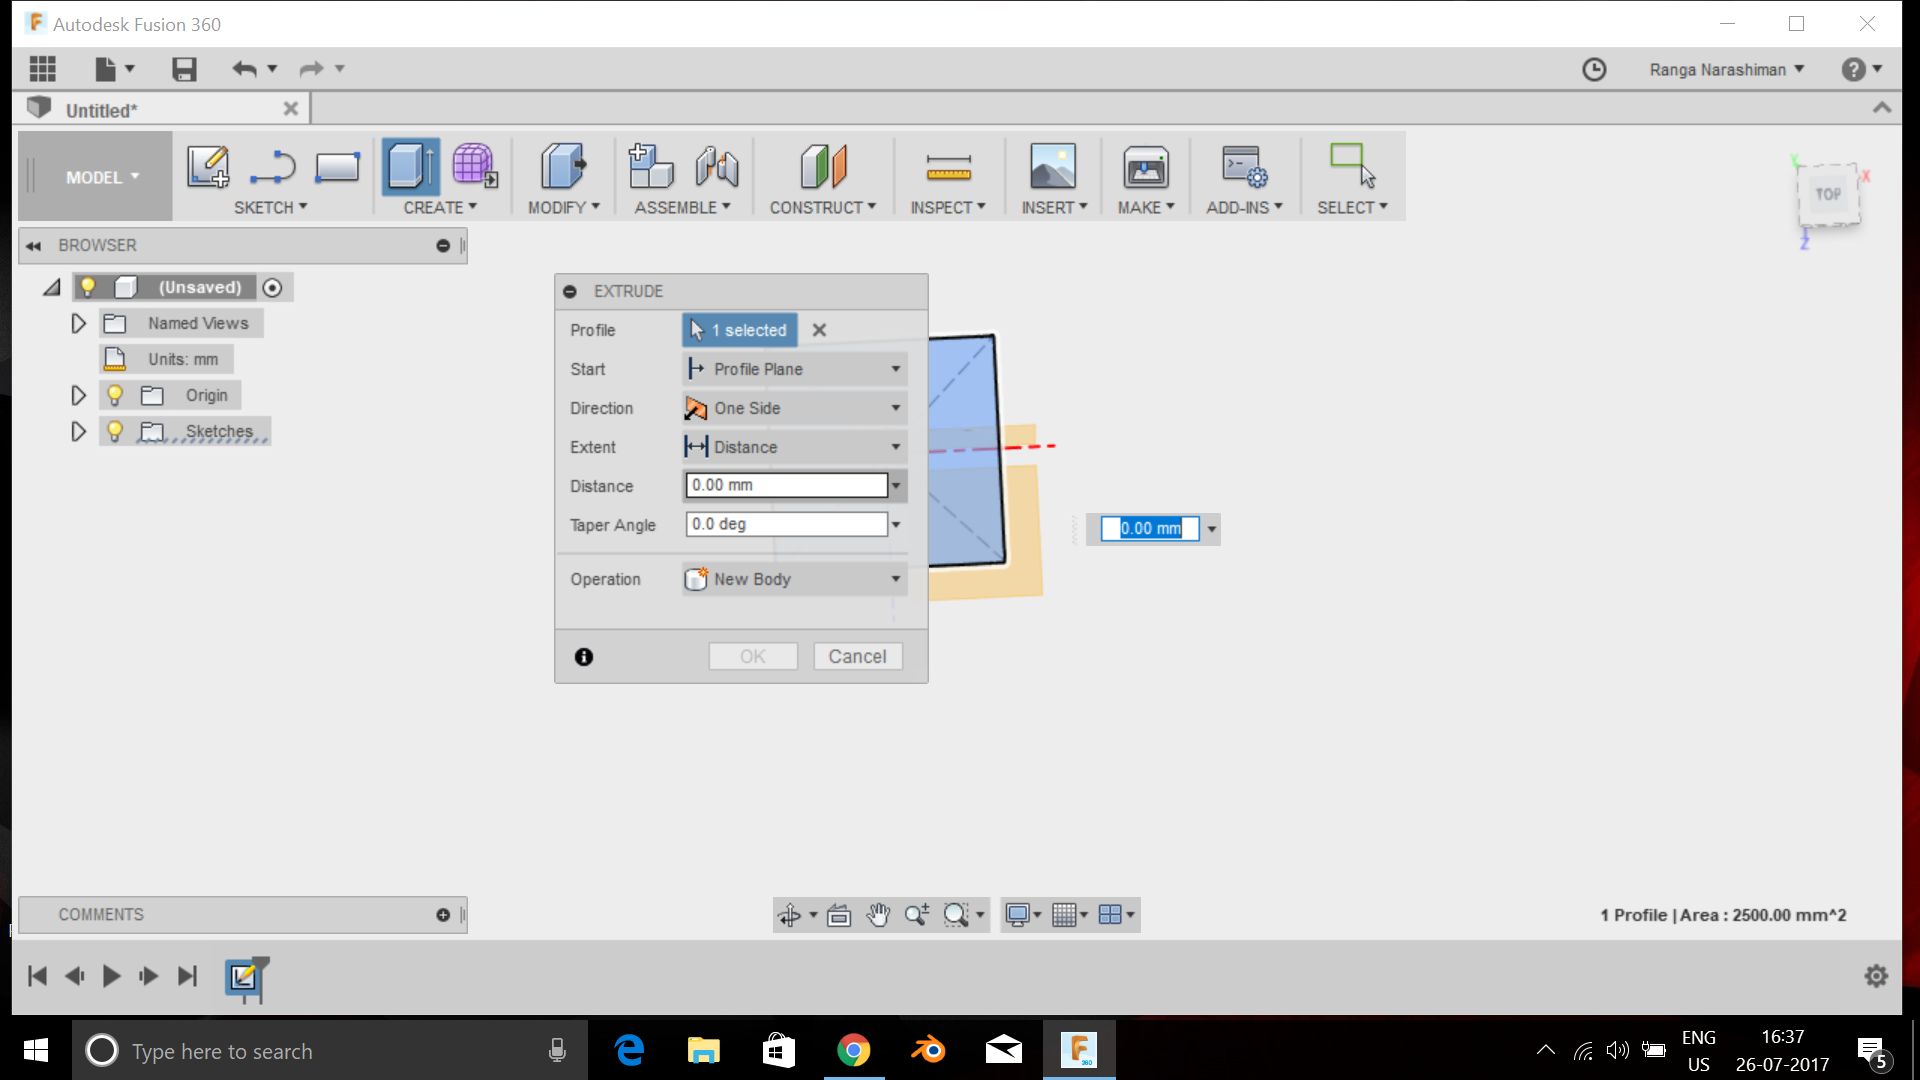
Task: Expand the Sketches tree node
Action: pyautogui.click(x=78, y=432)
